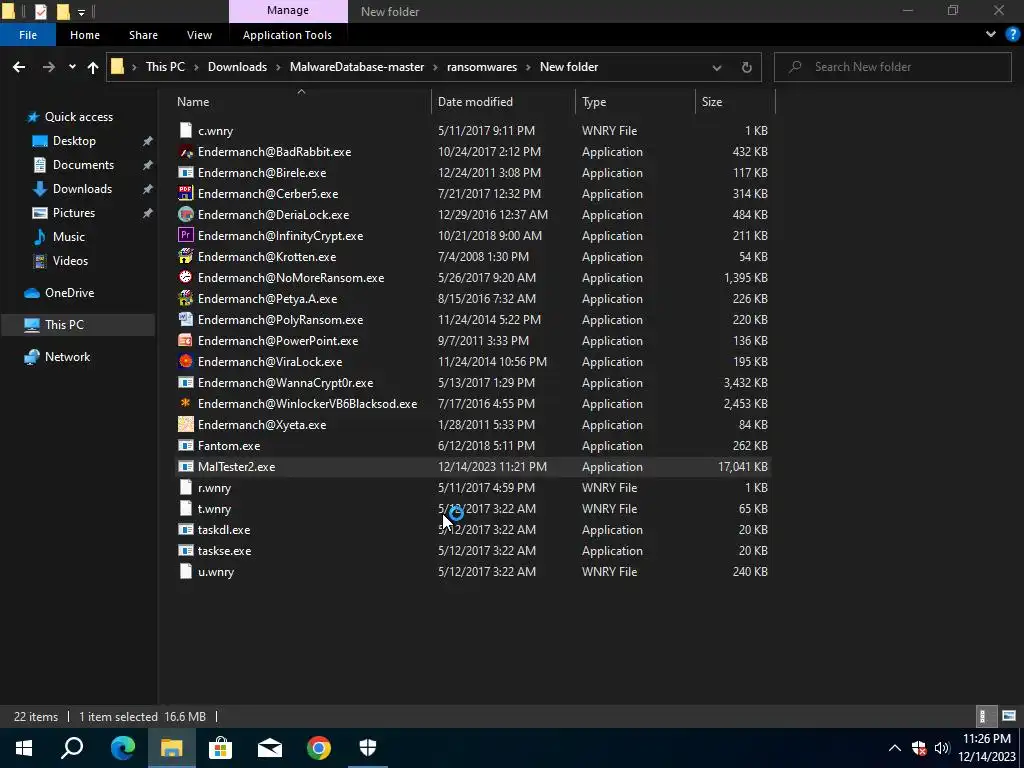Select Desktop in Quick access
This screenshot has height=768, width=1024.
pos(74,140)
